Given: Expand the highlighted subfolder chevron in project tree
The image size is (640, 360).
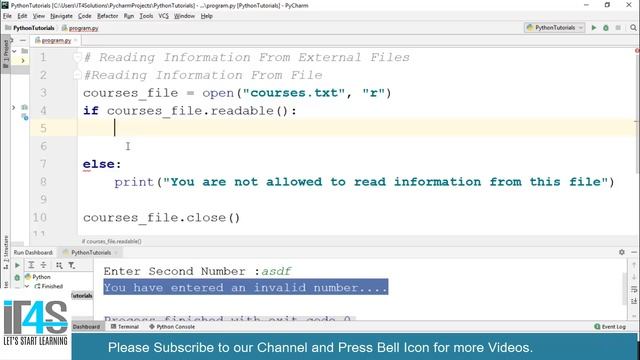Looking at the screenshot, I should [23, 60].
